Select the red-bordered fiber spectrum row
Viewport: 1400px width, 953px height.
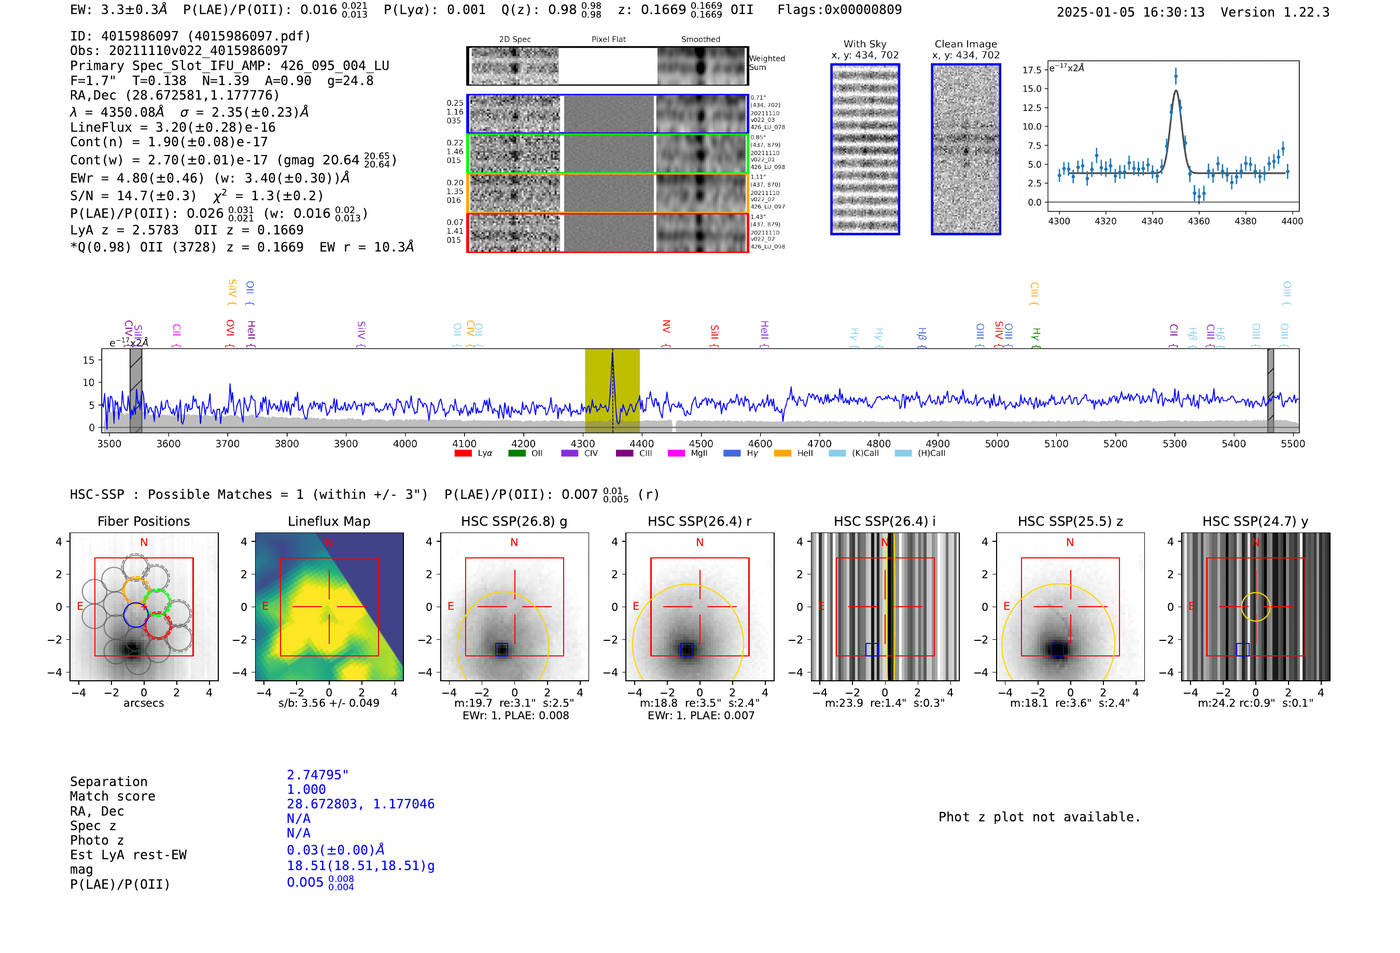[x=607, y=232]
